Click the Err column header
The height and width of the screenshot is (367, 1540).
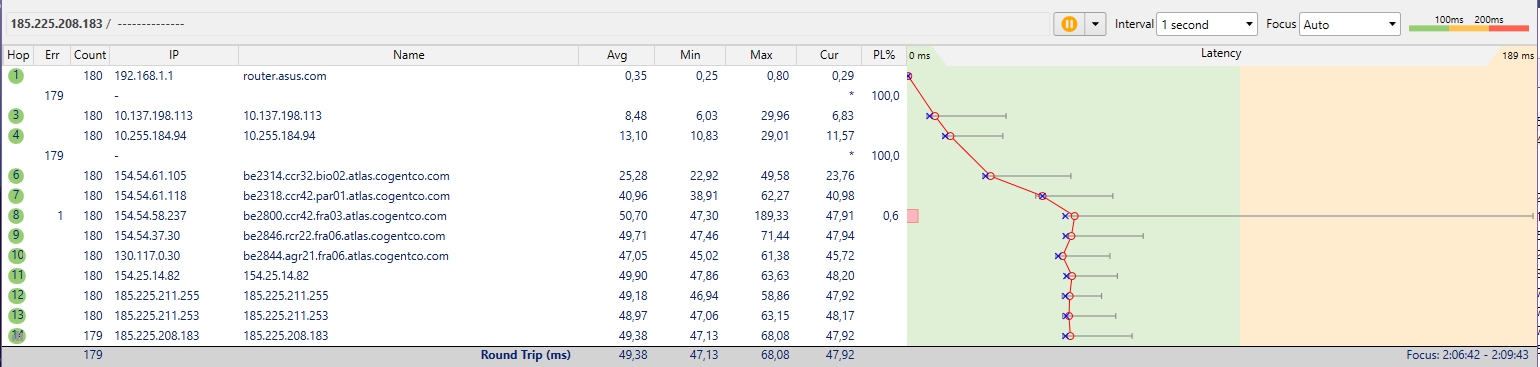click(52, 55)
